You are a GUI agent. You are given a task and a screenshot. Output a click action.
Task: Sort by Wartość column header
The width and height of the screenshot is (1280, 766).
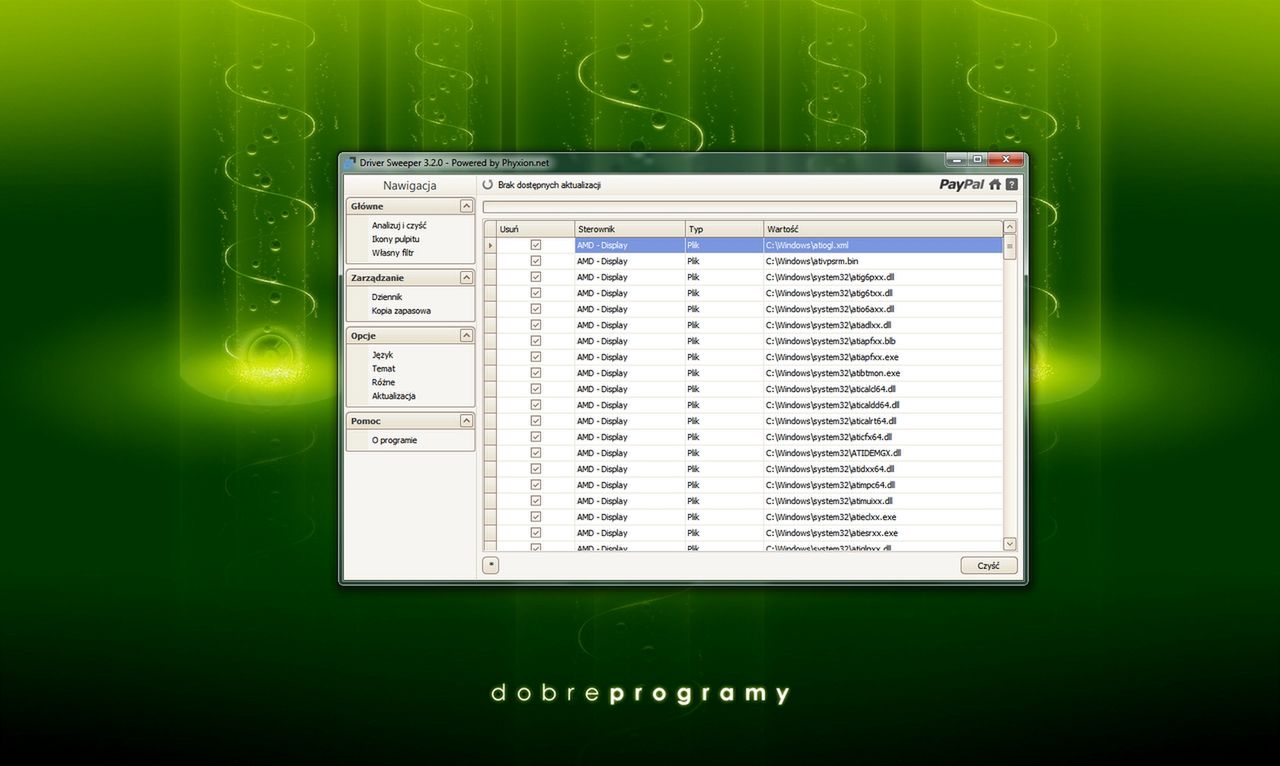click(x=883, y=229)
